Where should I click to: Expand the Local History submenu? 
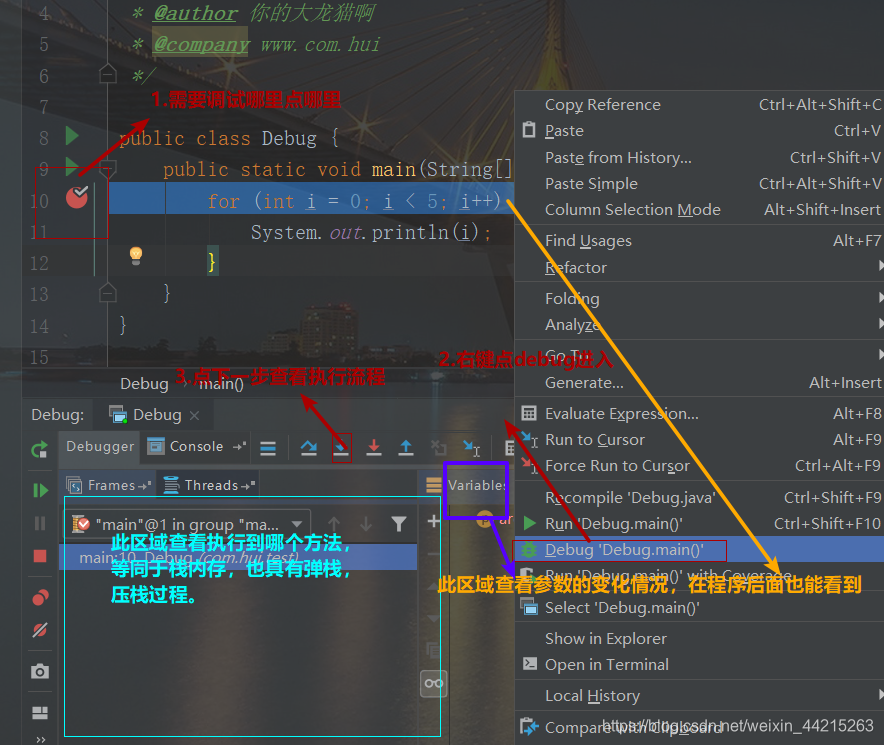699,696
